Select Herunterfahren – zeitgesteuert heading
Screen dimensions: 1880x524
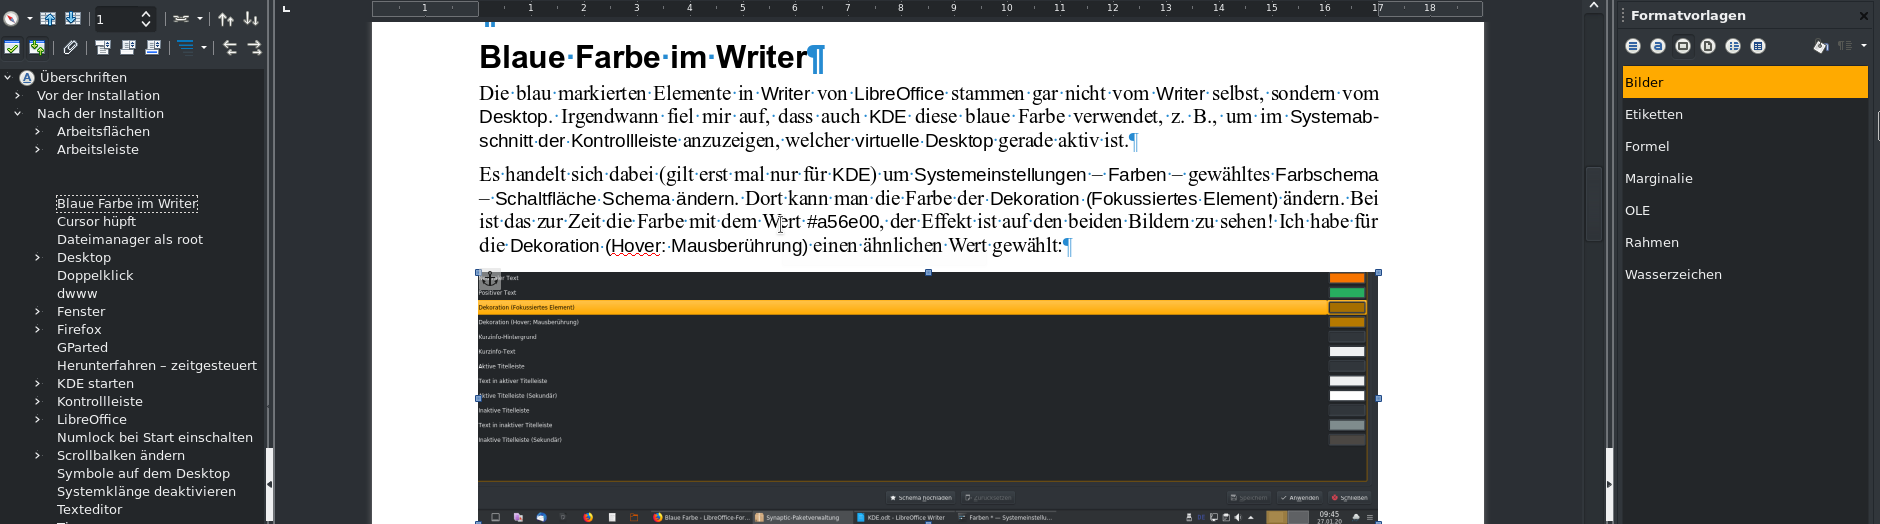pos(157,365)
